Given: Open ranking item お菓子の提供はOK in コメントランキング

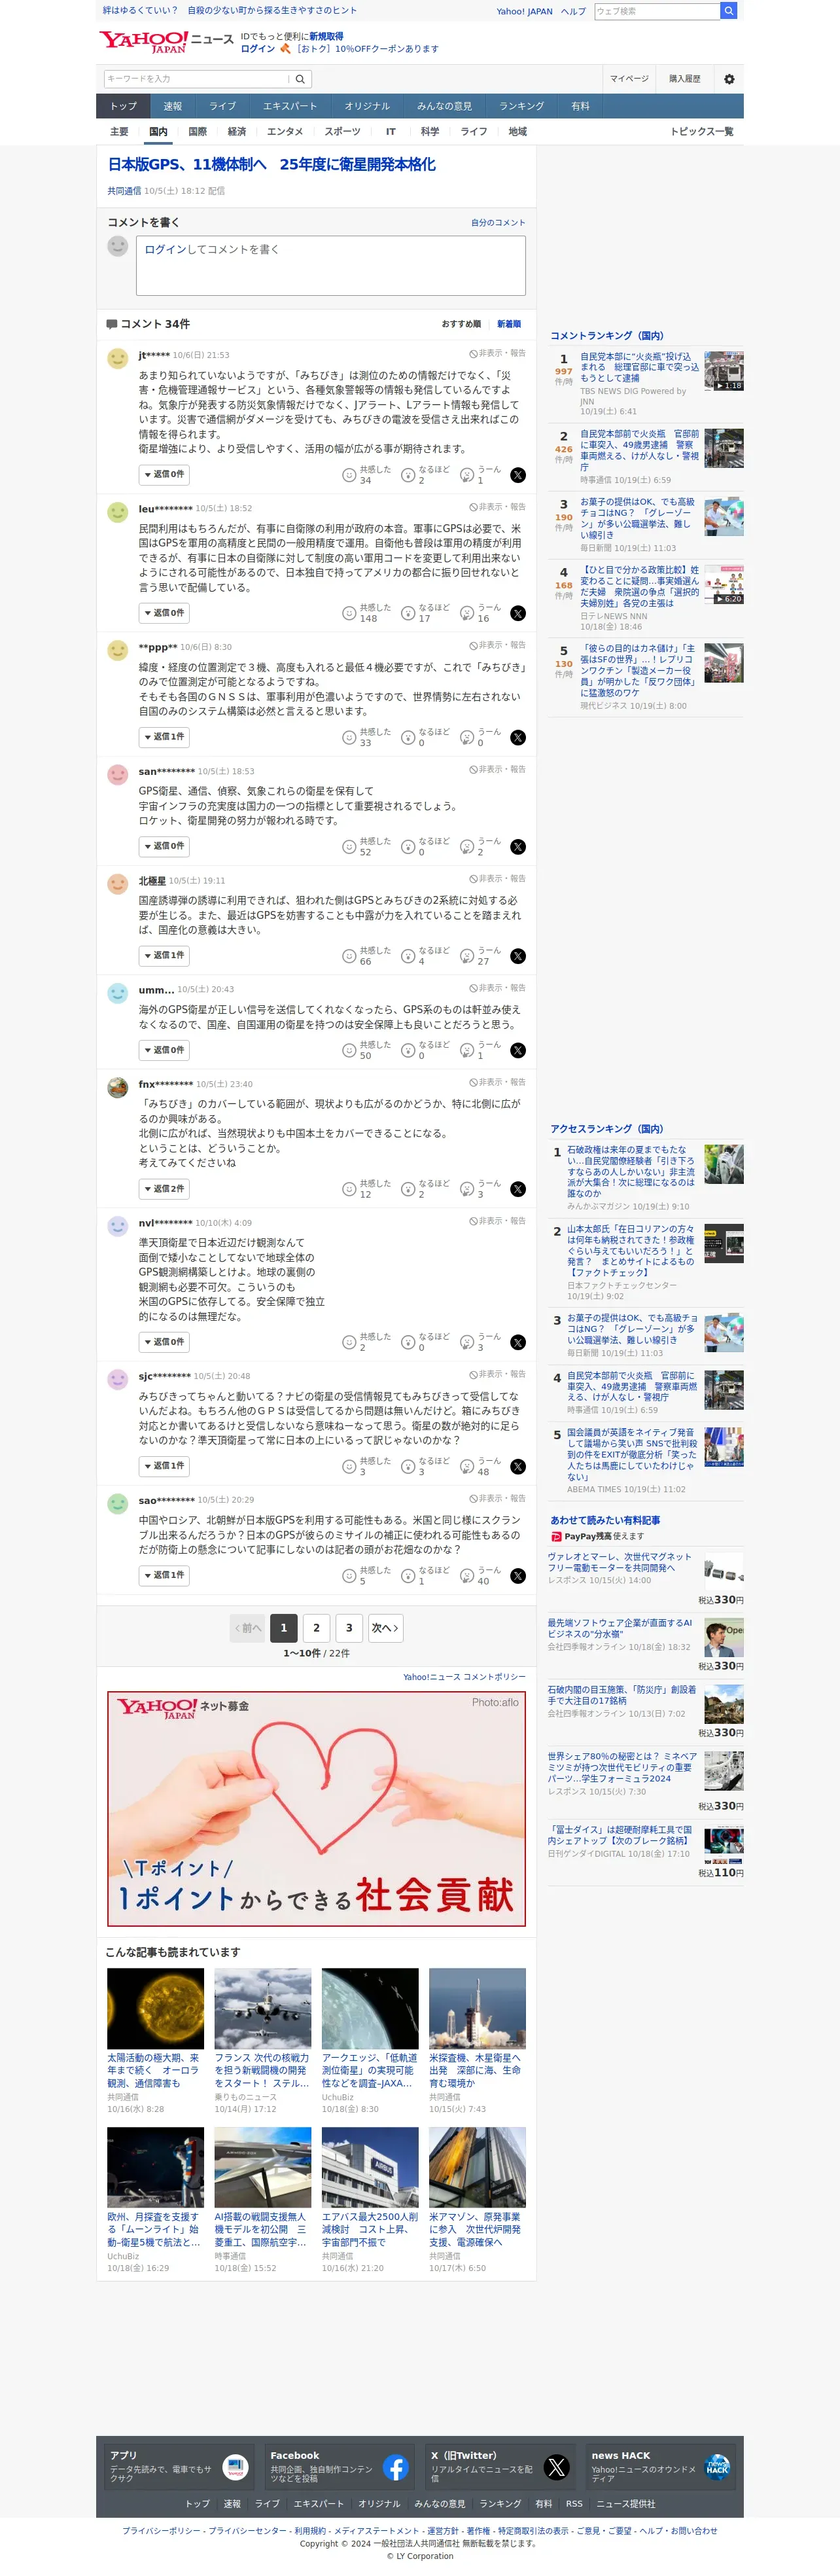Looking at the screenshot, I should coord(638,518).
